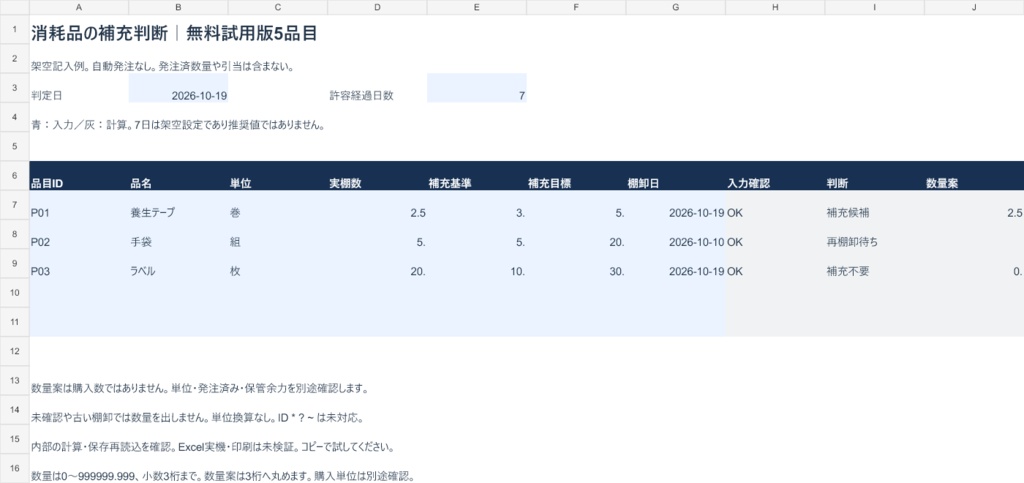Click cell P01
Viewport: 1024px width, 483px height.
tap(79, 205)
